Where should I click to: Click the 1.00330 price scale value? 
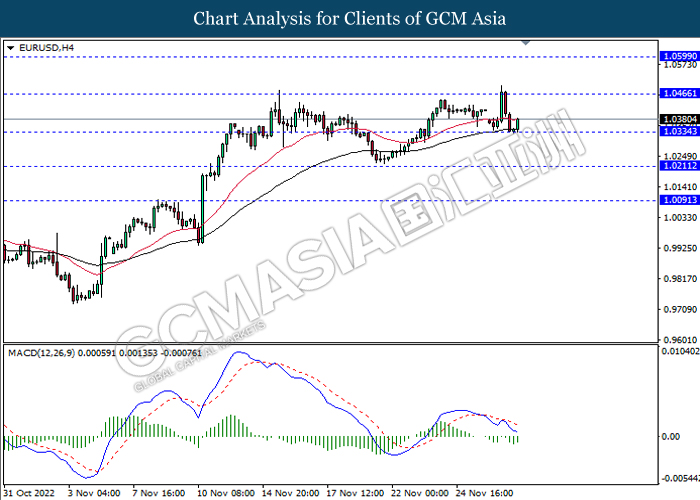point(680,217)
